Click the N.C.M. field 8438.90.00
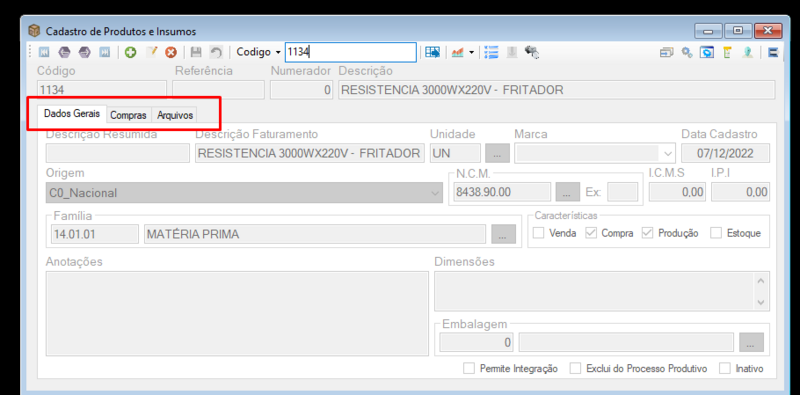 click(x=502, y=193)
